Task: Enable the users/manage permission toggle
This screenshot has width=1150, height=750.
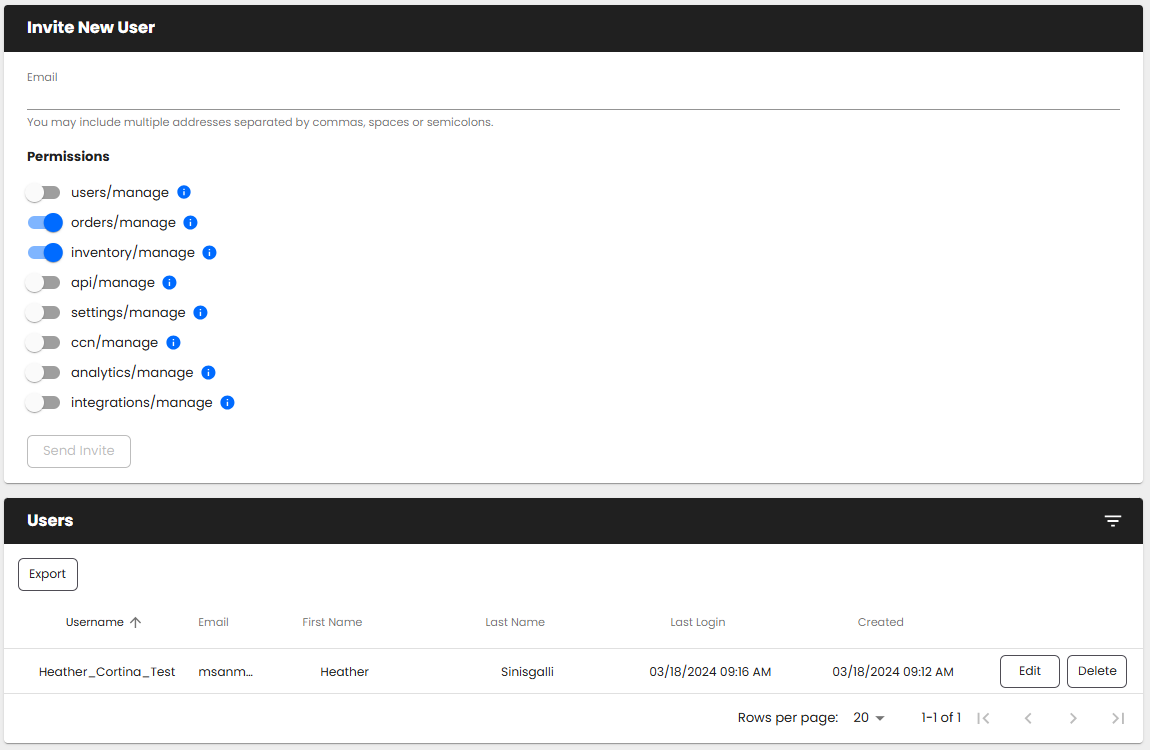Action: click(44, 192)
